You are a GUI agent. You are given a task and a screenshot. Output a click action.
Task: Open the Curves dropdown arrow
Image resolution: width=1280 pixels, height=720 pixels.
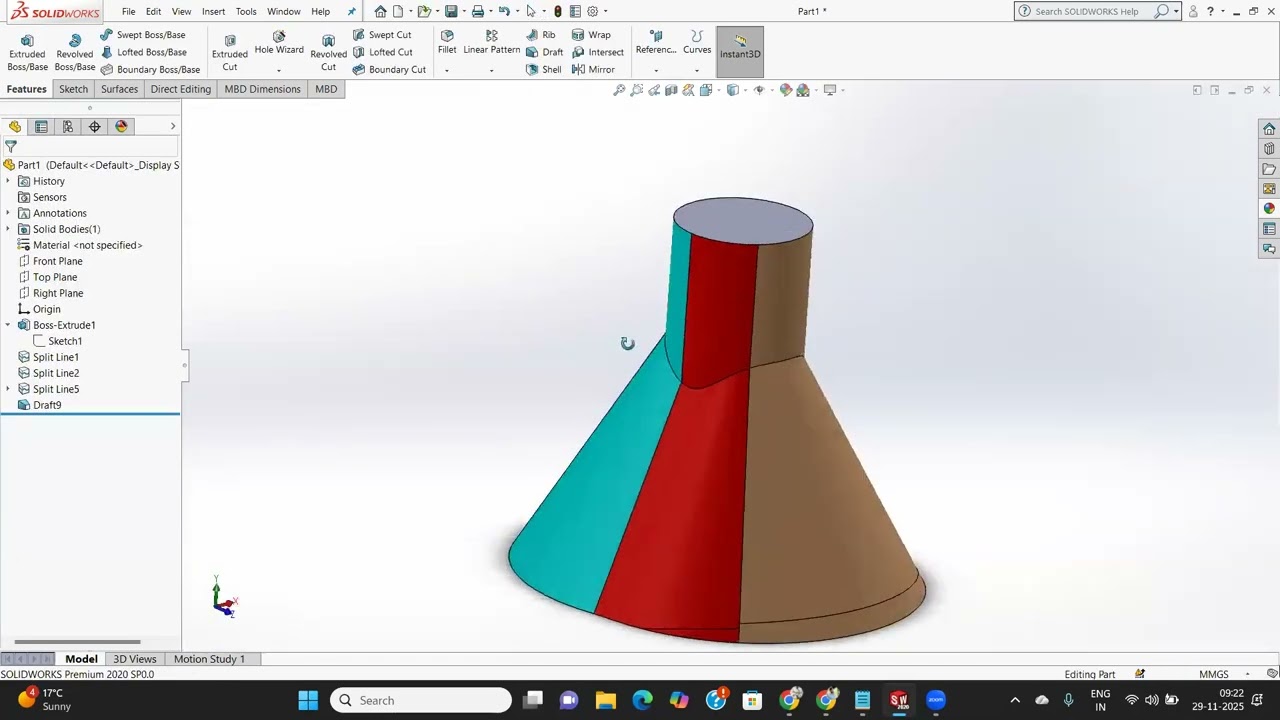[x=697, y=70]
